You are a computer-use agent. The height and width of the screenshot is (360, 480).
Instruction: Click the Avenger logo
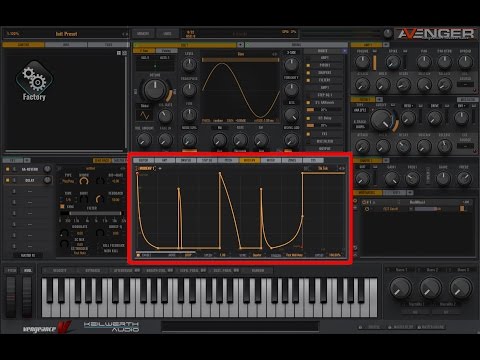tap(437, 33)
